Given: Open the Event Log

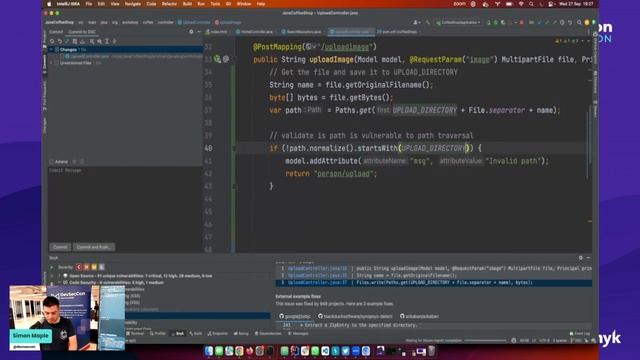Looking at the screenshot, I should coord(580,334).
